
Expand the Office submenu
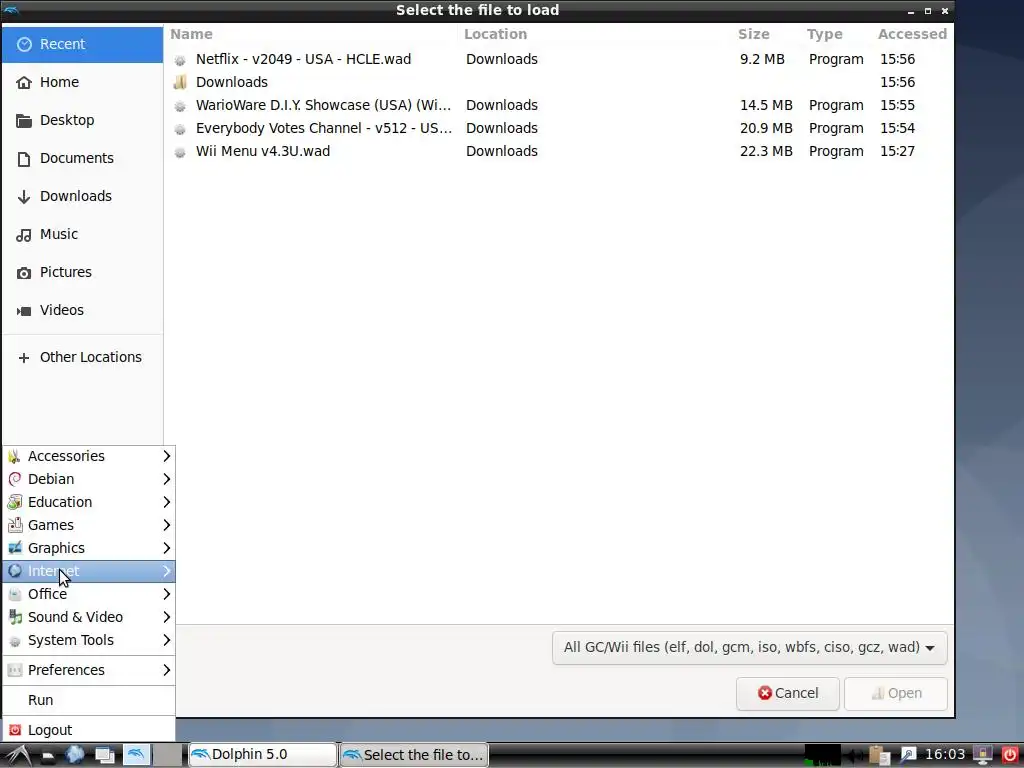point(89,594)
